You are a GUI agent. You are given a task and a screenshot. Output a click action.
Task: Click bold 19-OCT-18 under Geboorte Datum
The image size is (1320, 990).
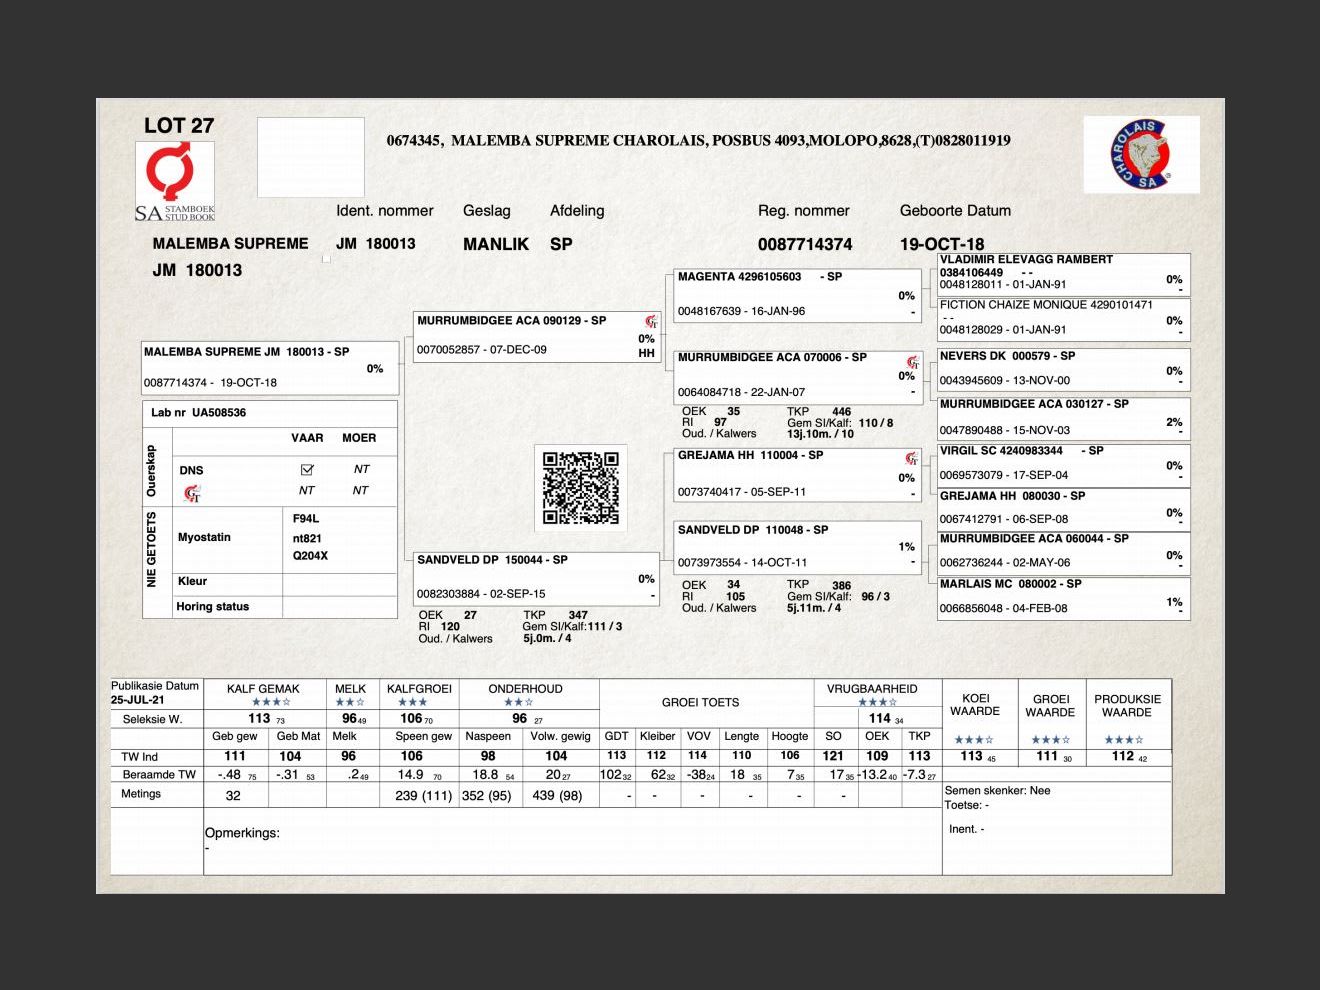942,244
